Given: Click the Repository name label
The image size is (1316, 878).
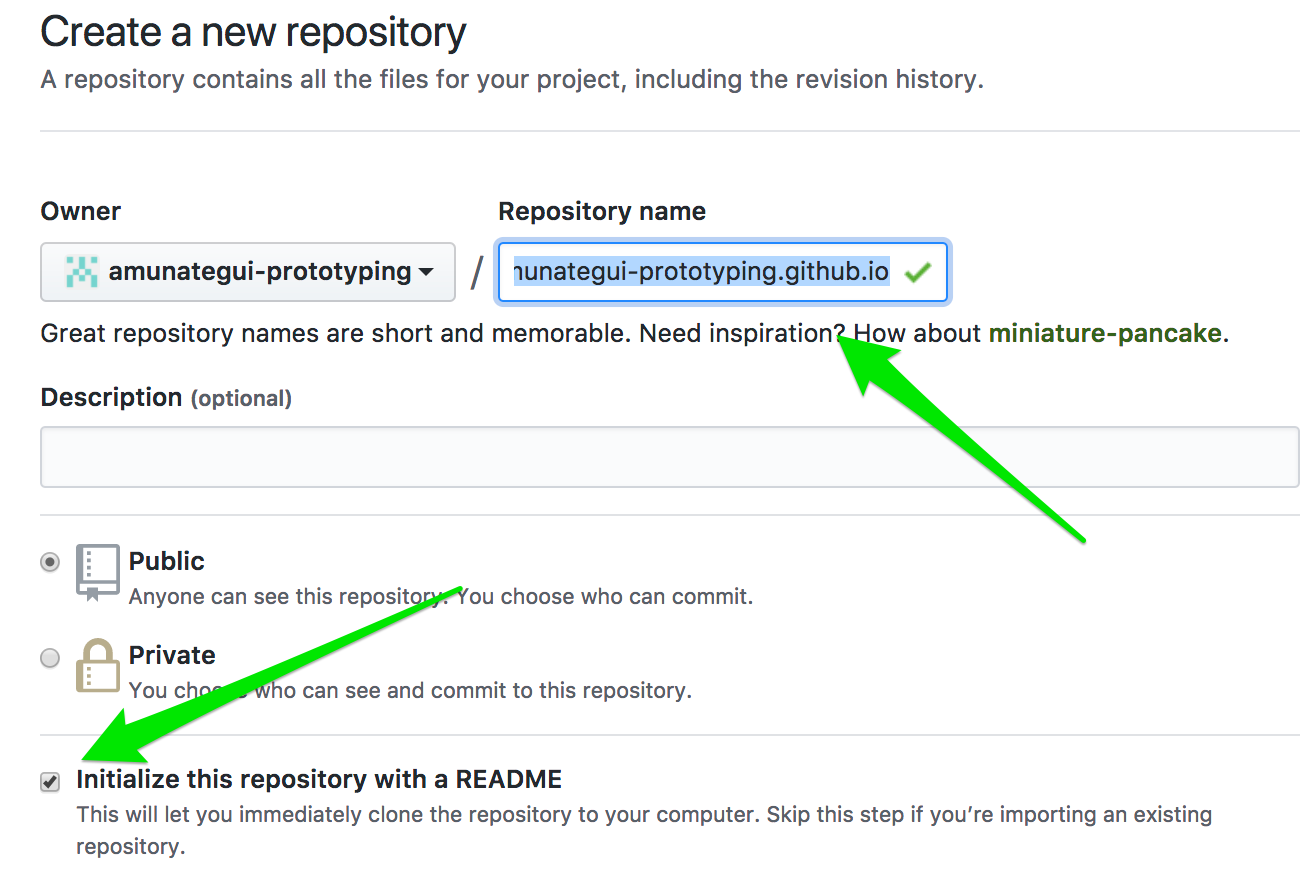Looking at the screenshot, I should coord(602,211).
